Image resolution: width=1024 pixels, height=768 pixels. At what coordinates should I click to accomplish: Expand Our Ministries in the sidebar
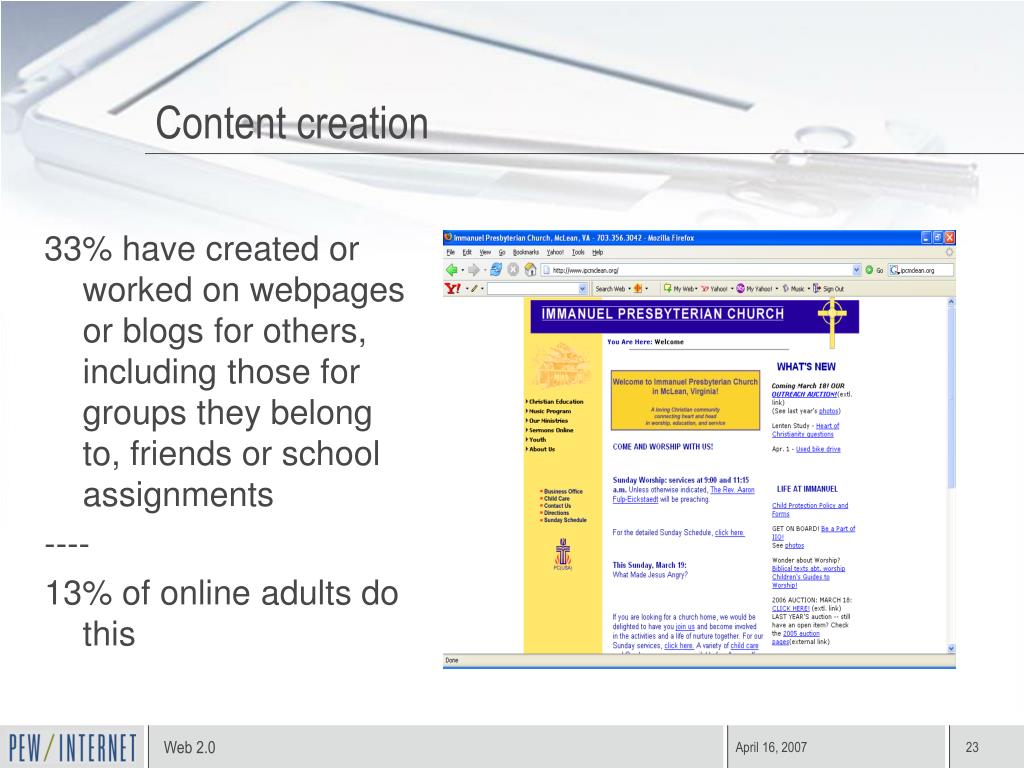click(x=547, y=421)
